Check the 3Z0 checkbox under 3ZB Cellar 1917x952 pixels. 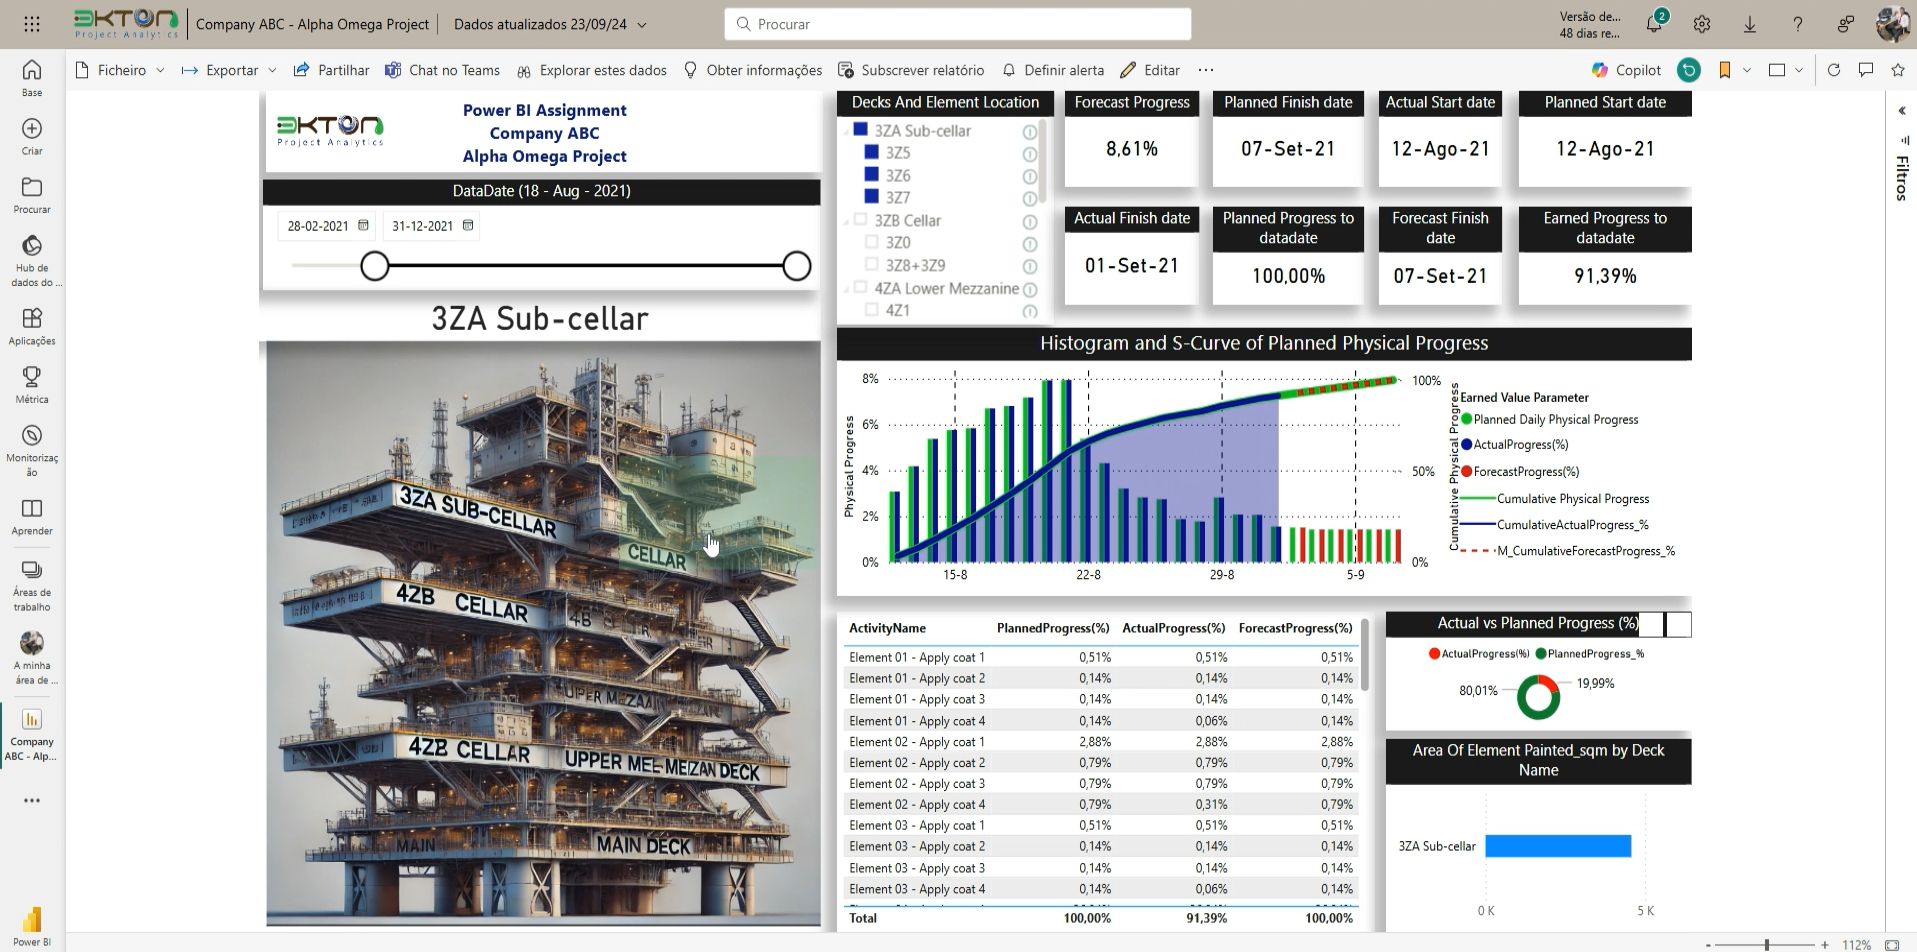coord(871,242)
